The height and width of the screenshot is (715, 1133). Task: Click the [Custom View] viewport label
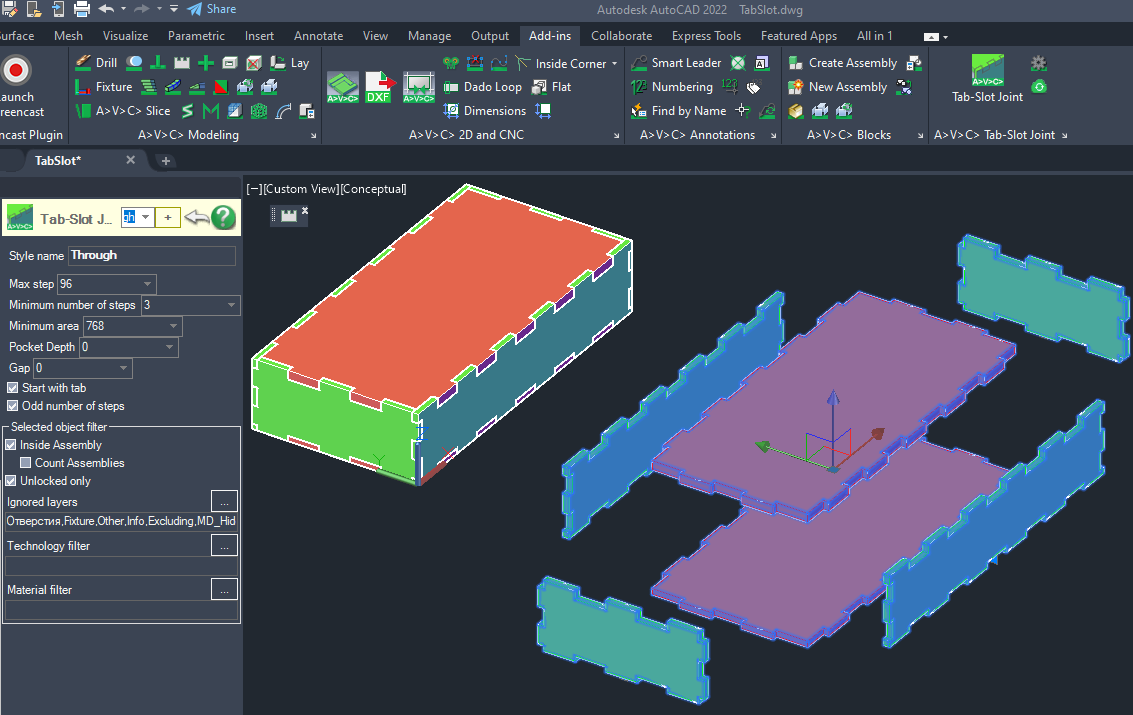pyautogui.click(x=300, y=189)
